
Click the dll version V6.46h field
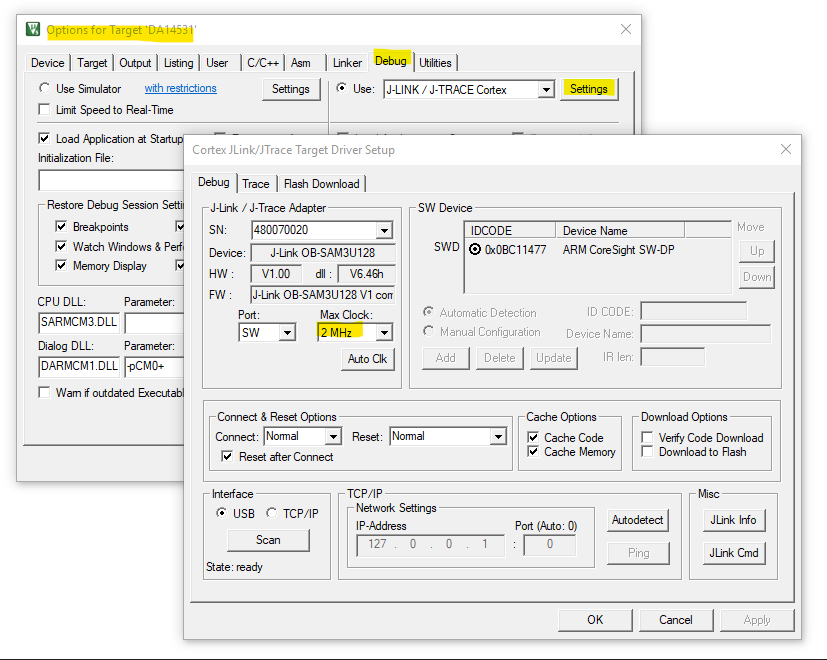click(x=367, y=274)
